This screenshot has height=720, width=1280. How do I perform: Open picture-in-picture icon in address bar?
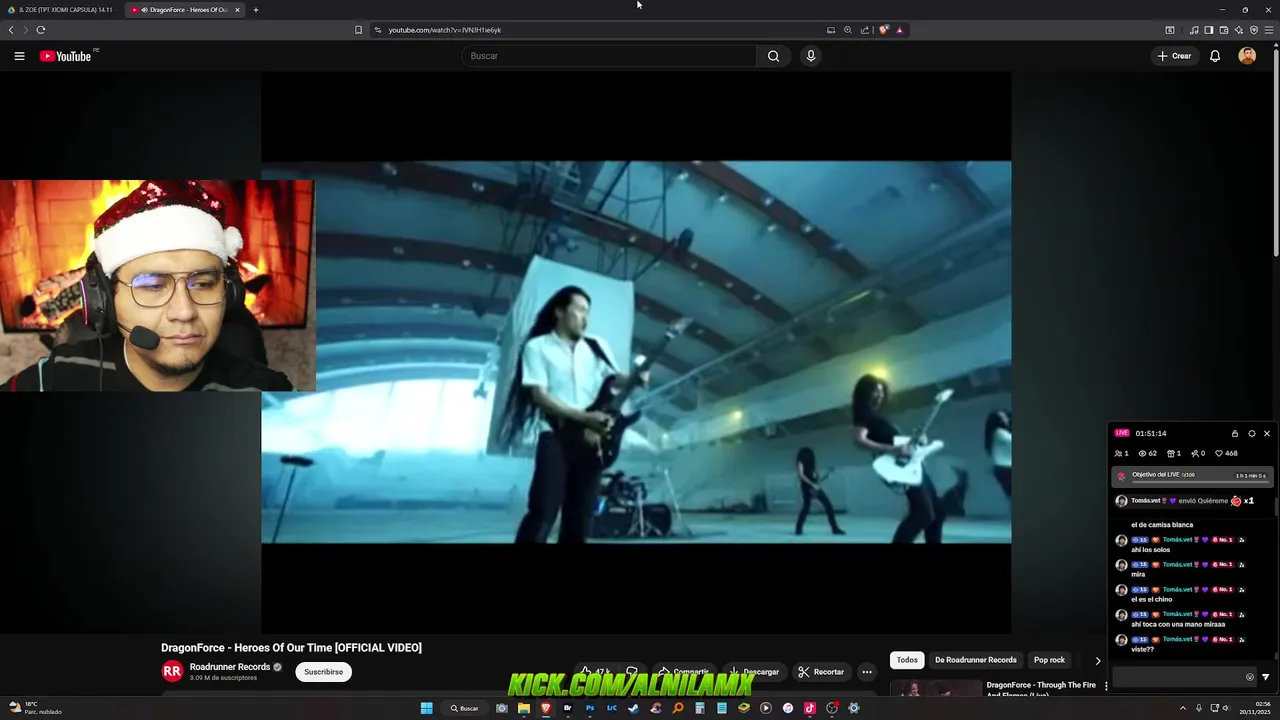coord(831,30)
